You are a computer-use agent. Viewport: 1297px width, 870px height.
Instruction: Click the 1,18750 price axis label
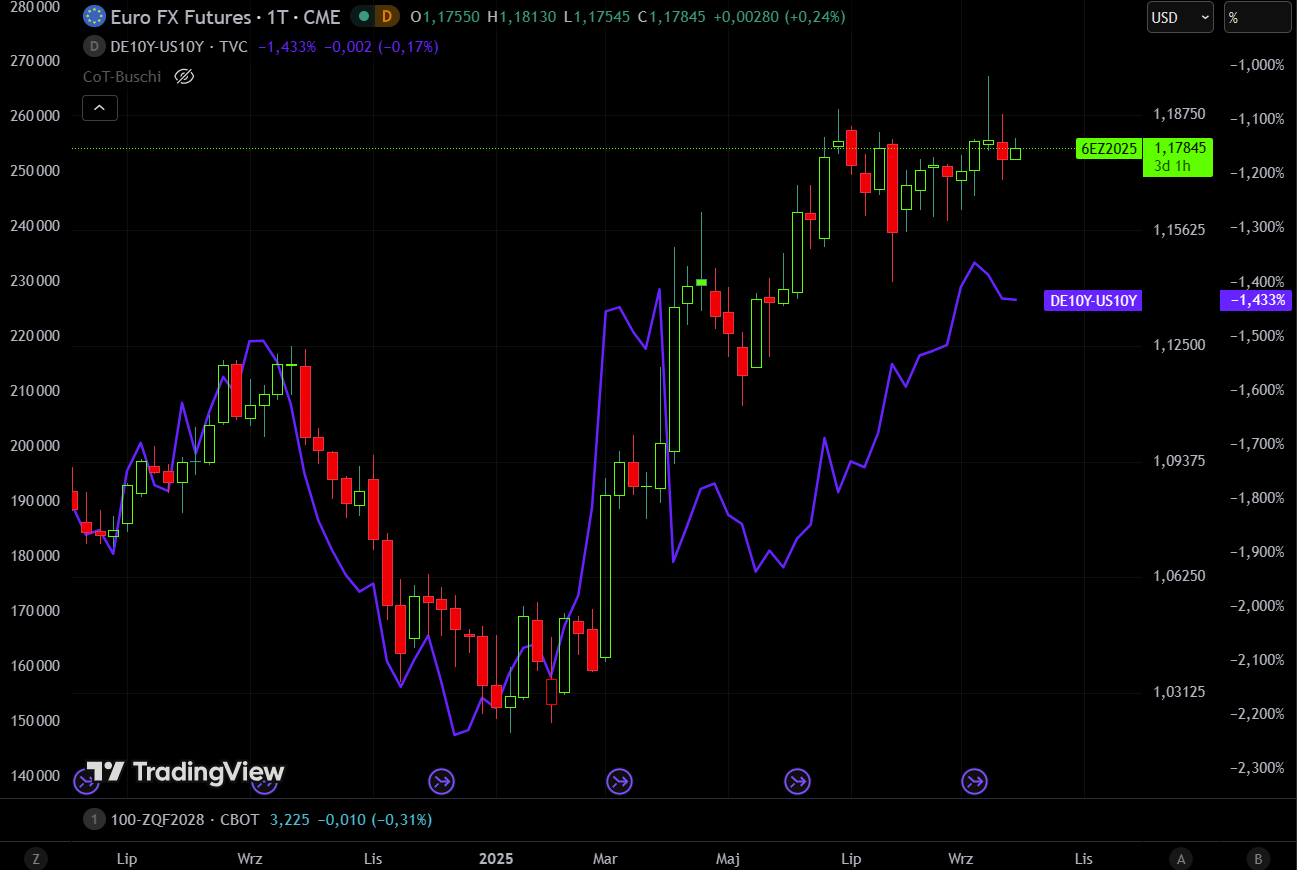1180,114
